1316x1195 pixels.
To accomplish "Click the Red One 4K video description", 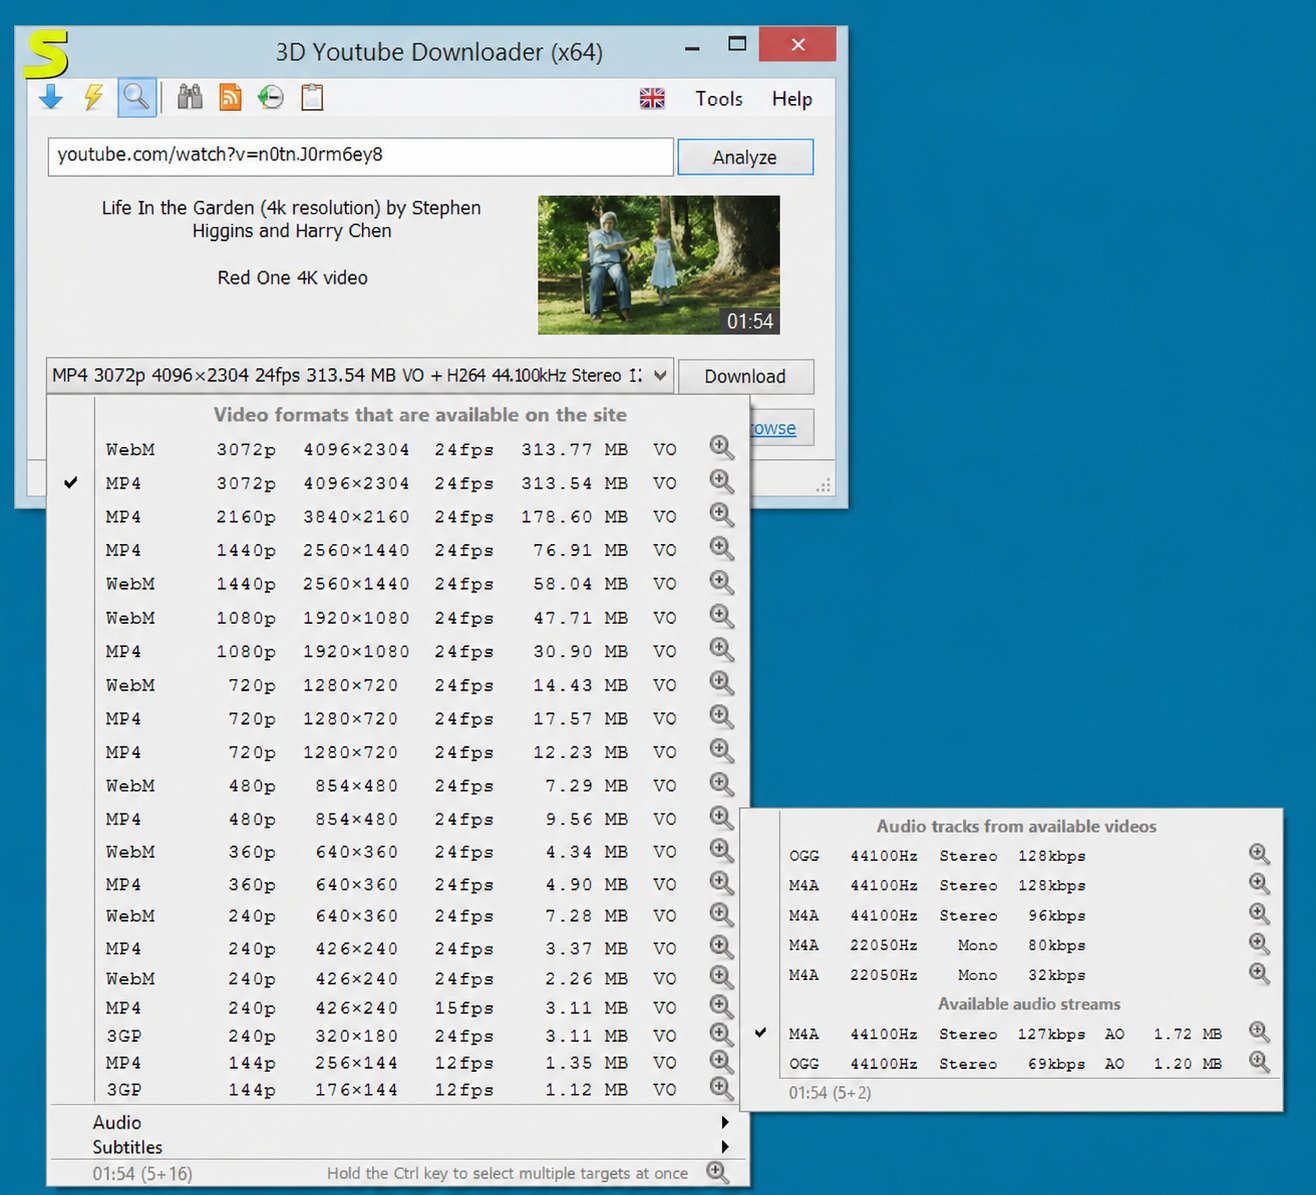I will (x=292, y=277).
